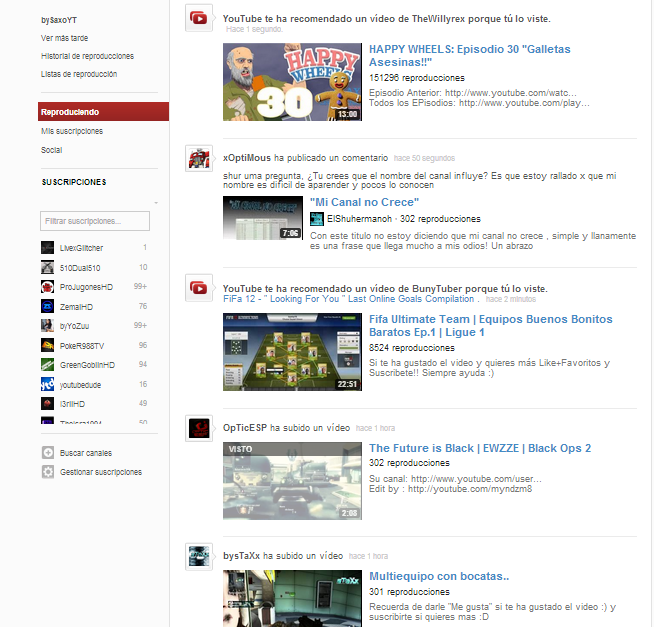The height and width of the screenshot is (627, 654).
Task: Open HAPPY WHEELS Episodio 30 video title
Action: 470,55
